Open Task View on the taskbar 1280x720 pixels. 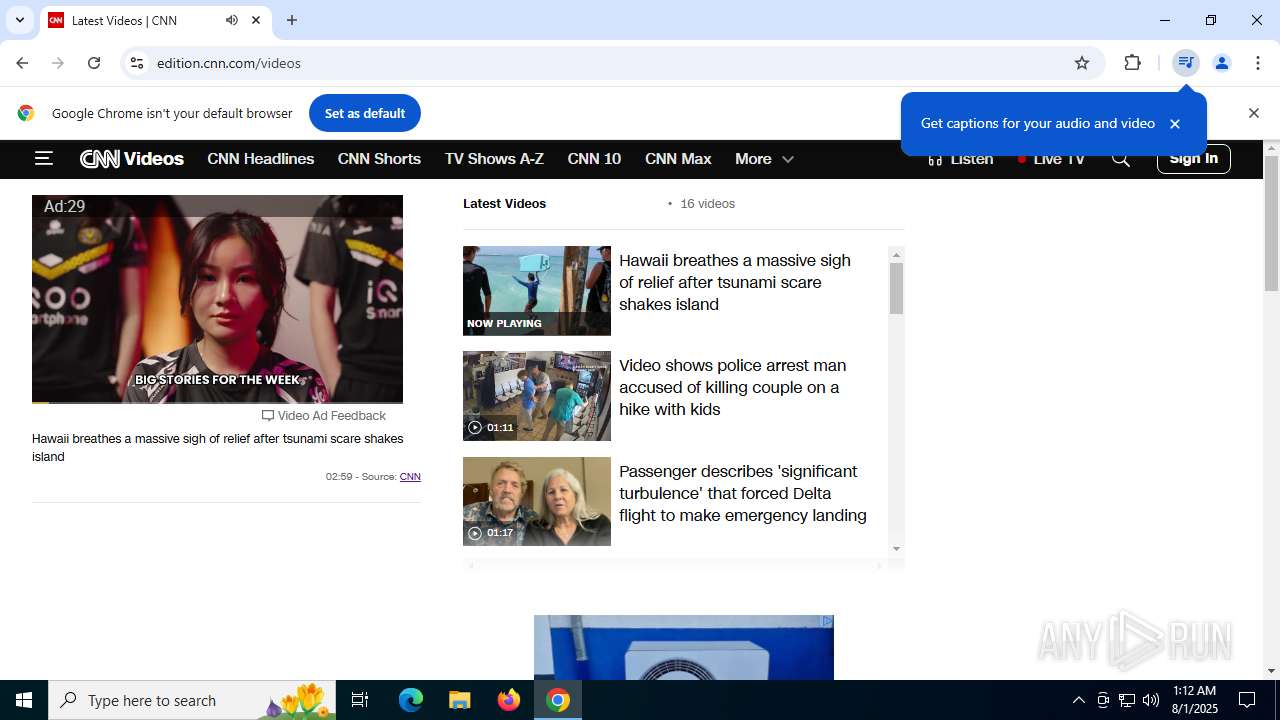click(x=360, y=700)
